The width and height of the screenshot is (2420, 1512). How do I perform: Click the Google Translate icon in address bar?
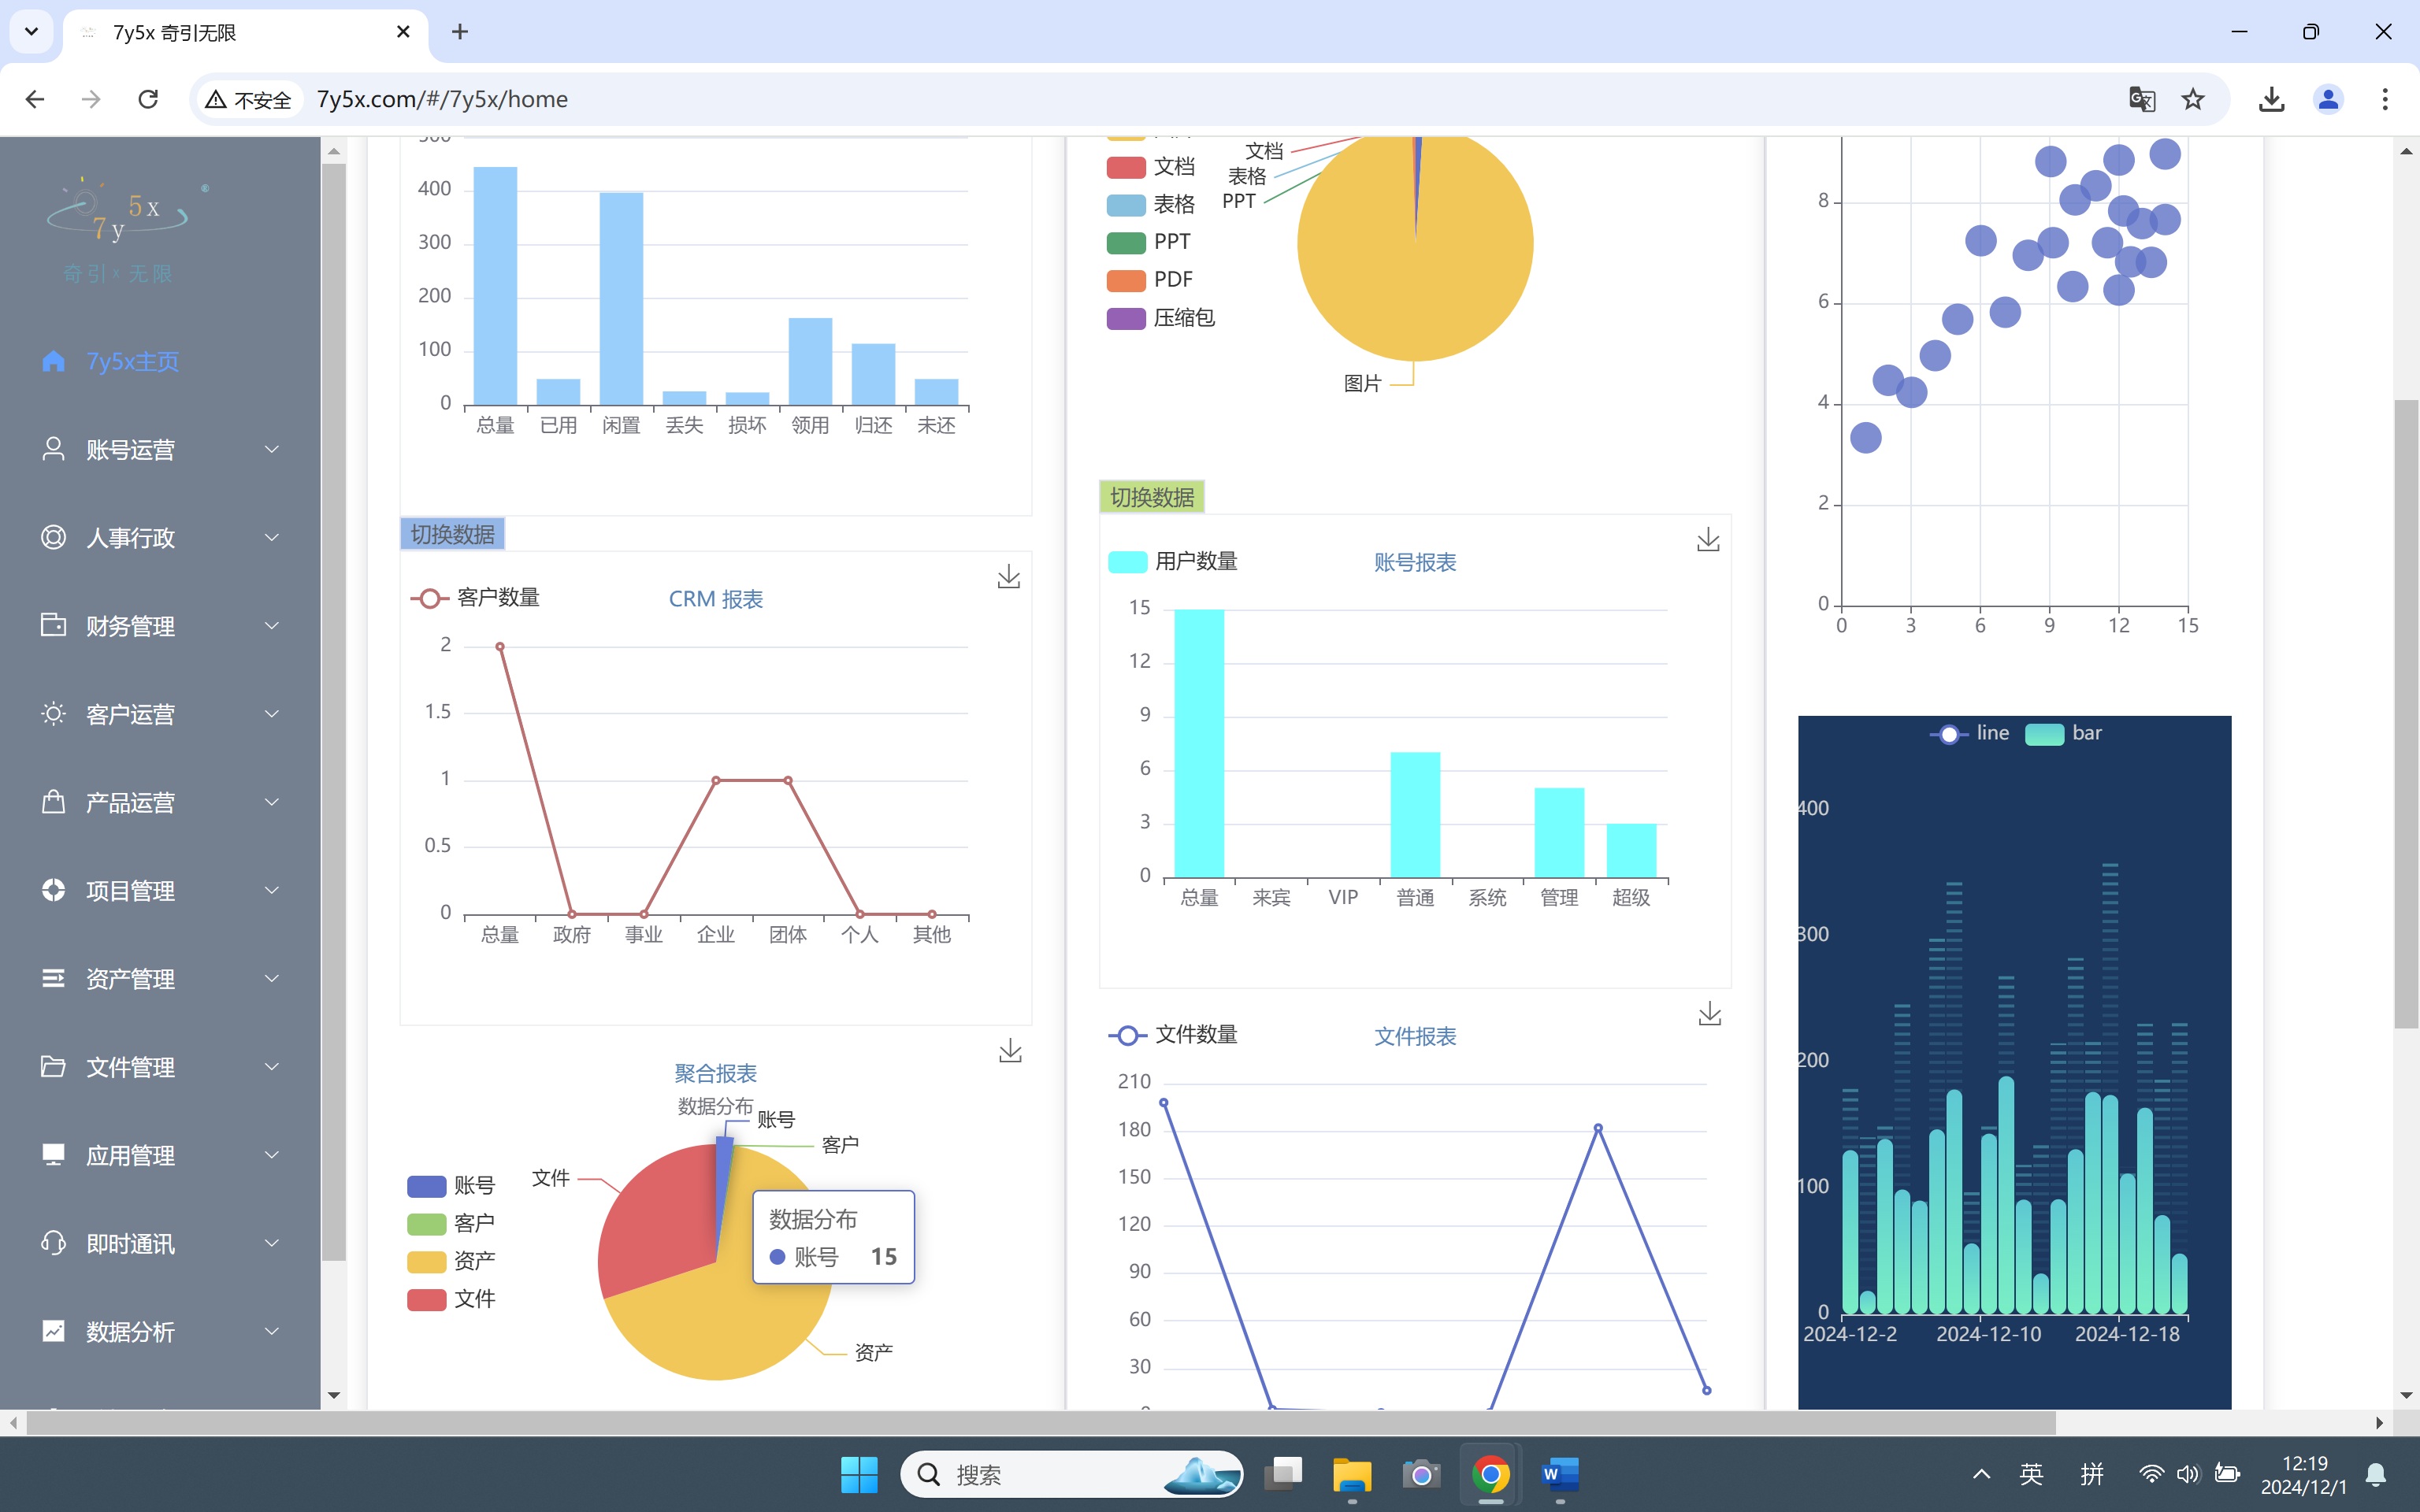pyautogui.click(x=2141, y=99)
